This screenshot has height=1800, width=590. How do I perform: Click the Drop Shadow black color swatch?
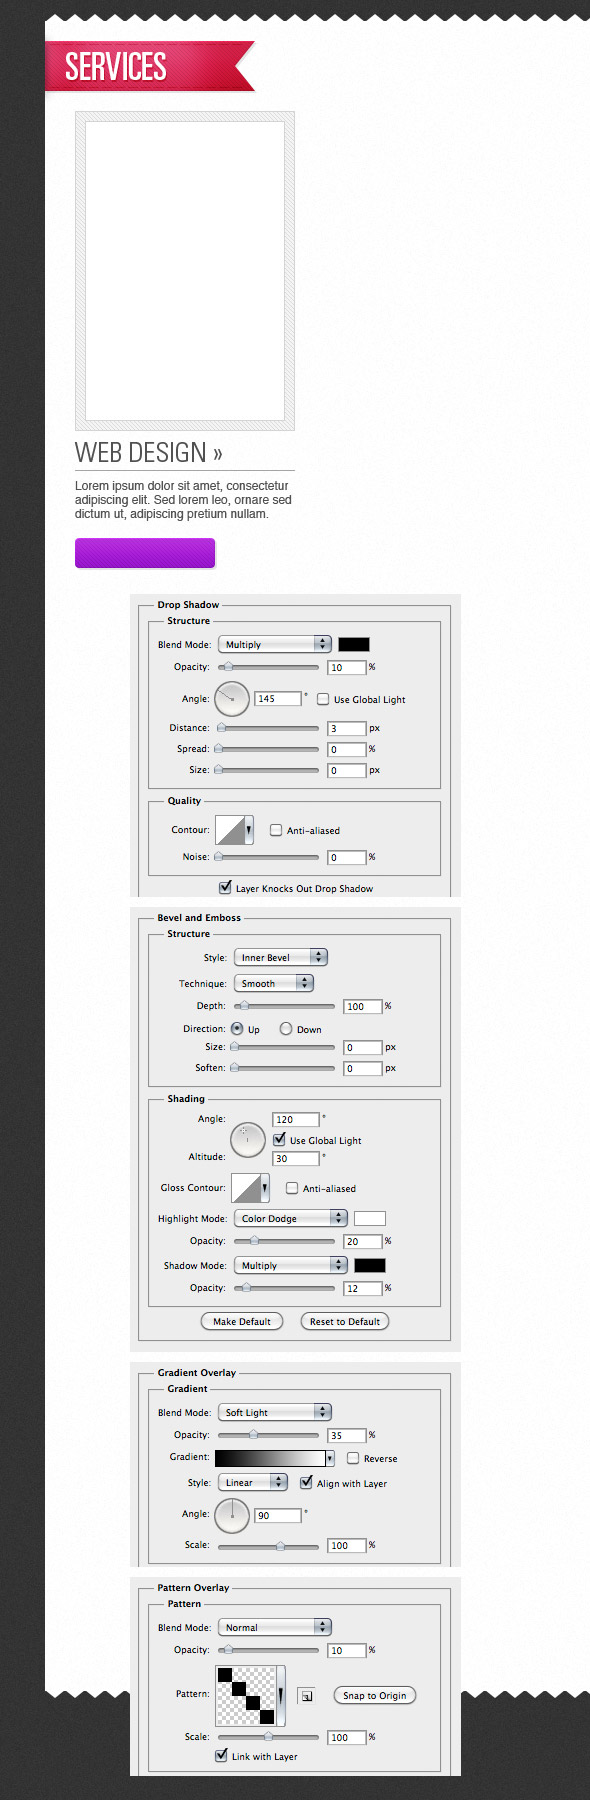click(354, 644)
